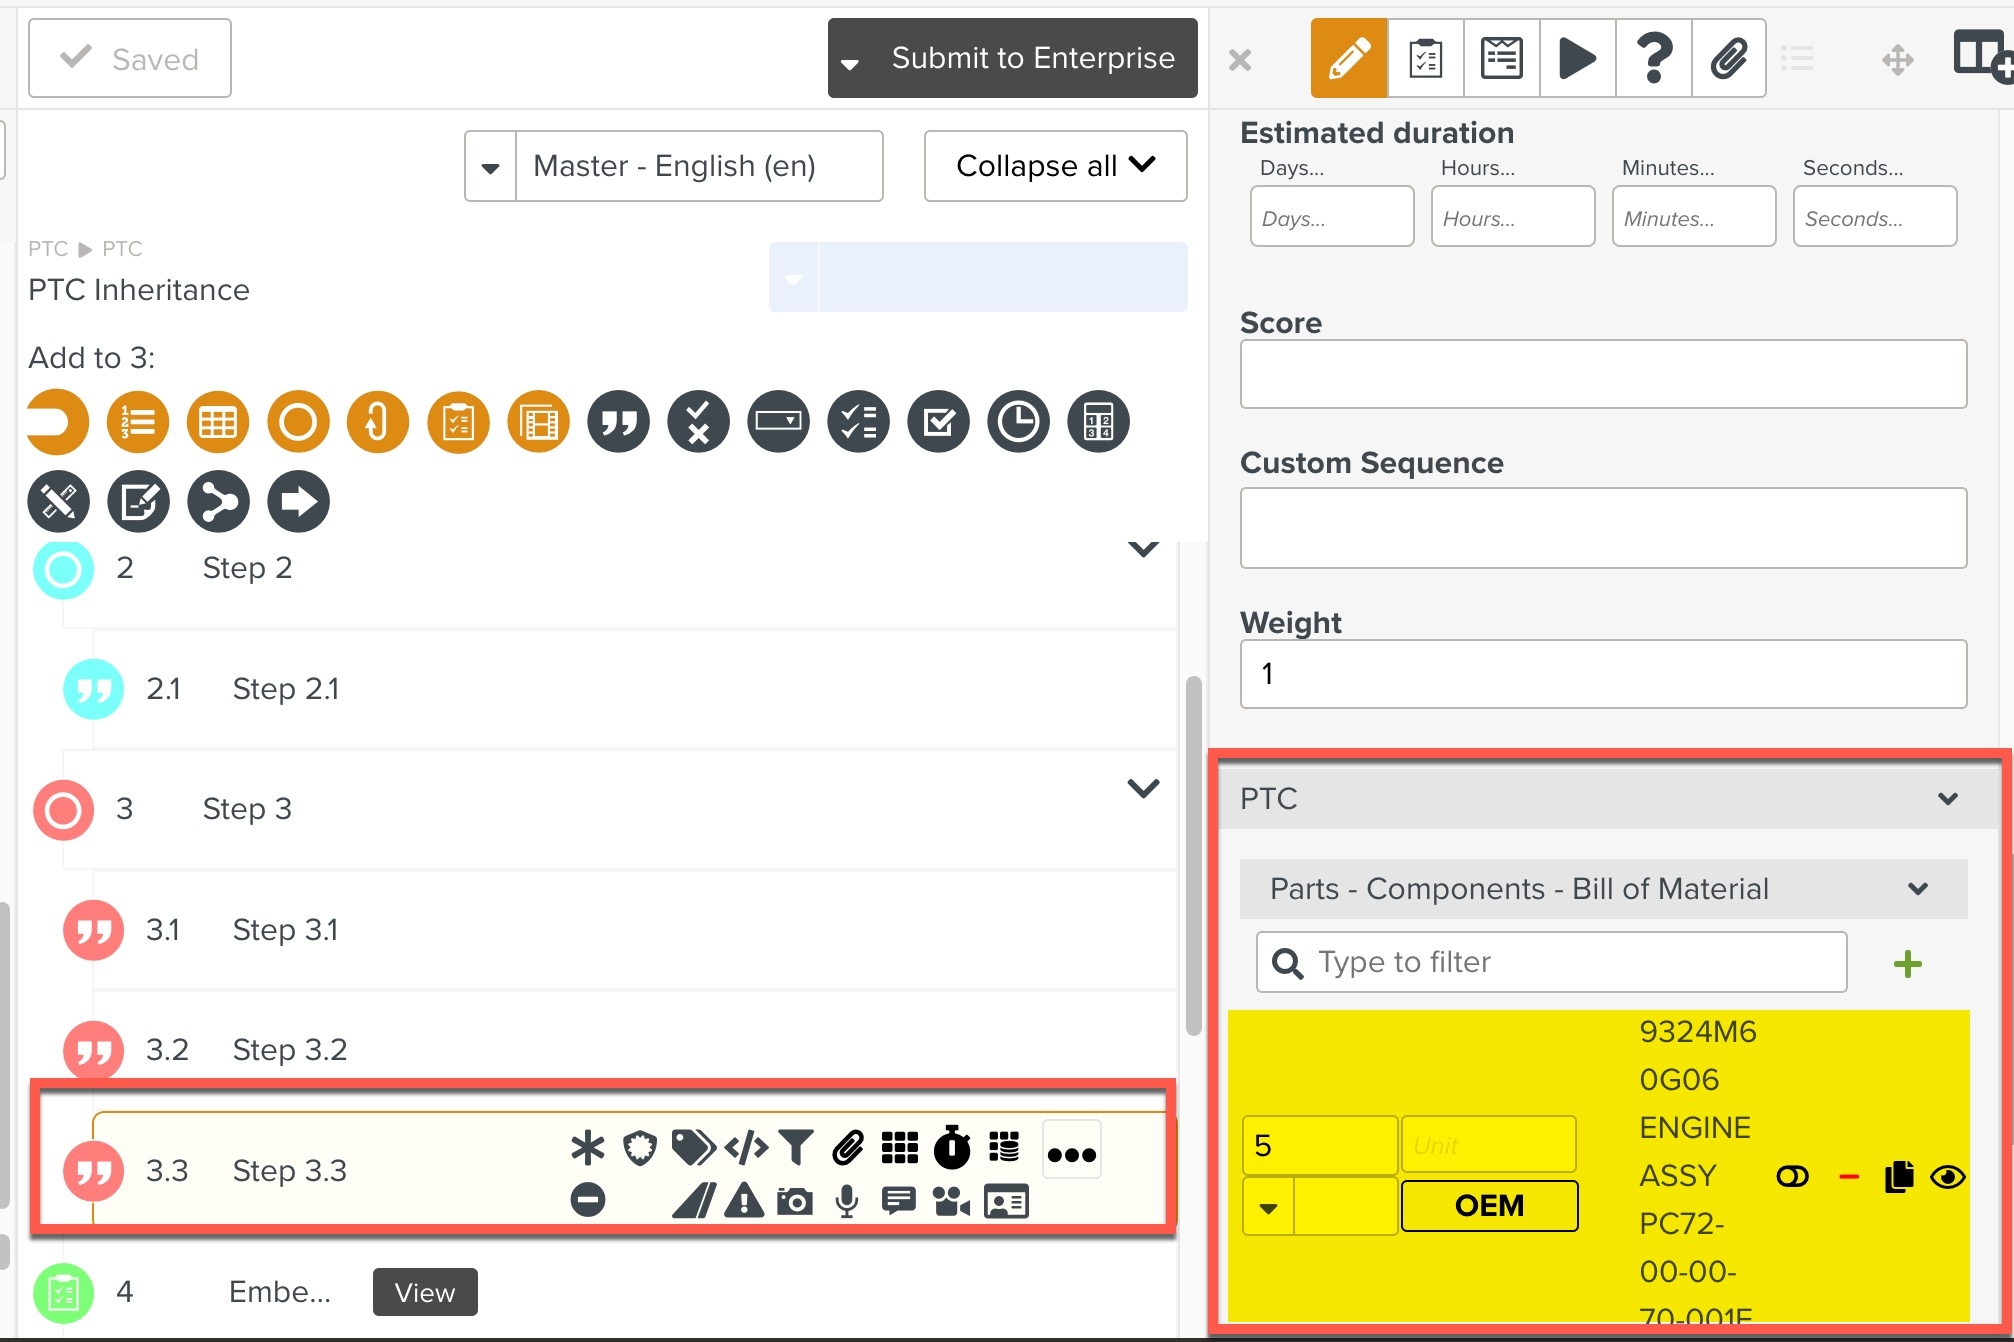Open the help question mark panel

point(1653,58)
